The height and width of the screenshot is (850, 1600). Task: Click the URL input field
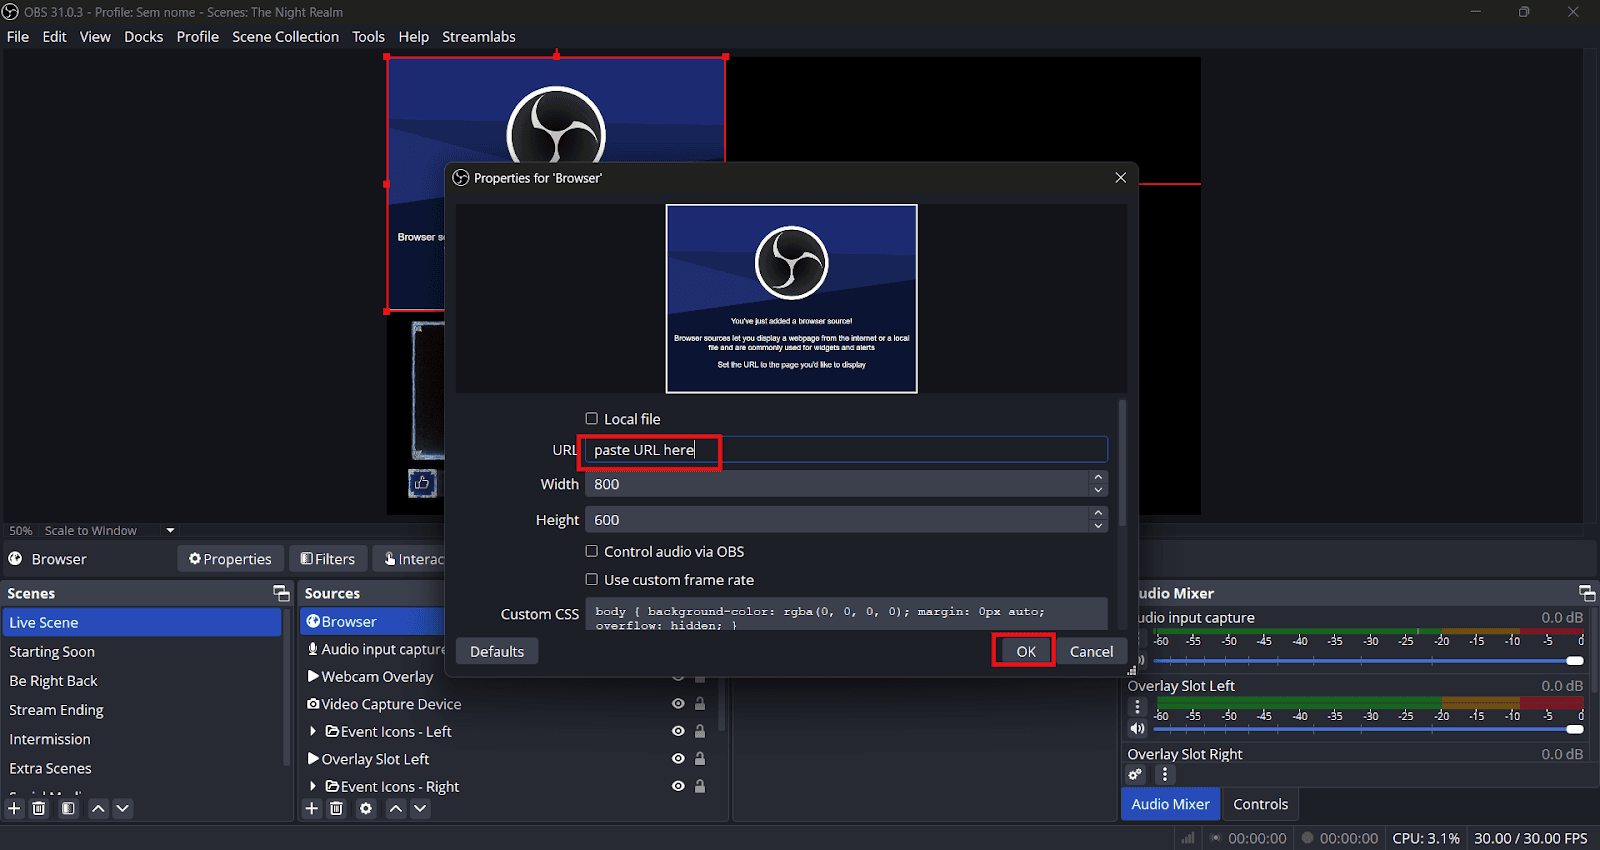846,450
